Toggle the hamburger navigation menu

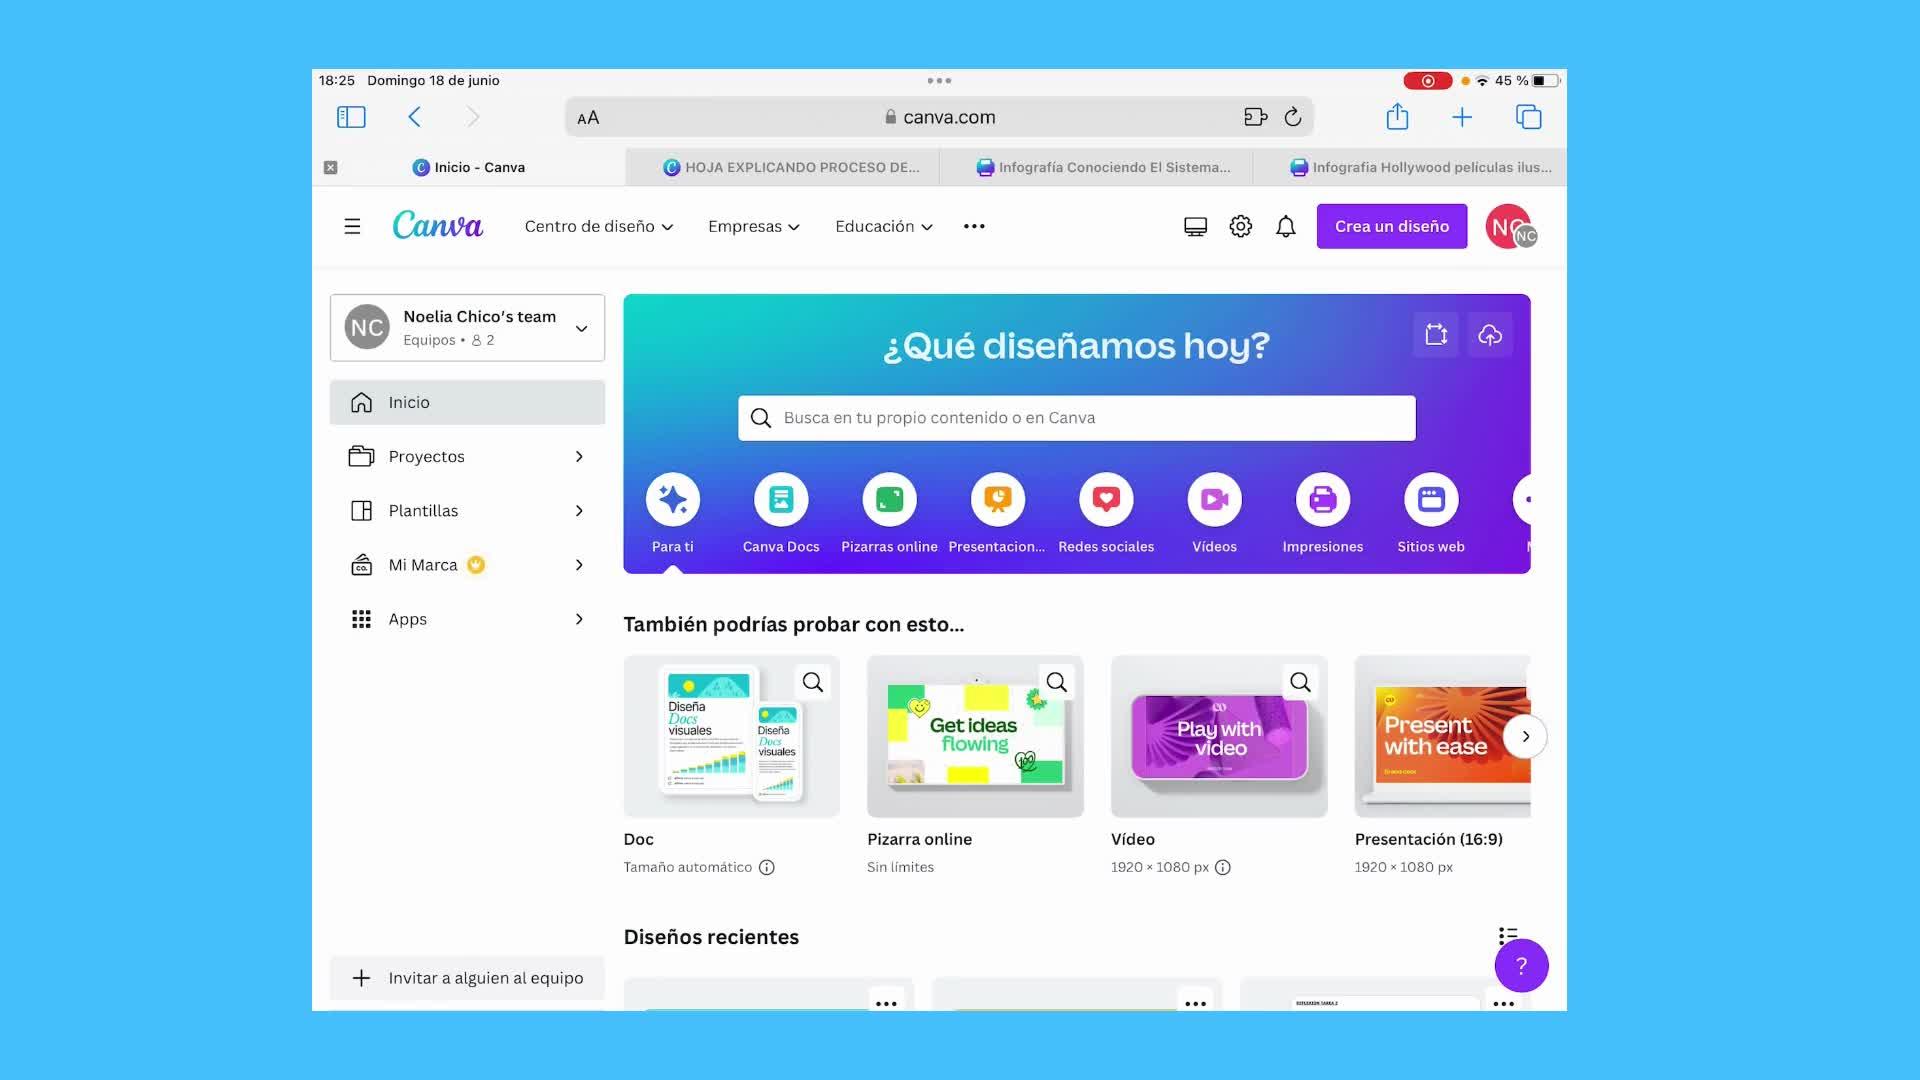point(352,227)
